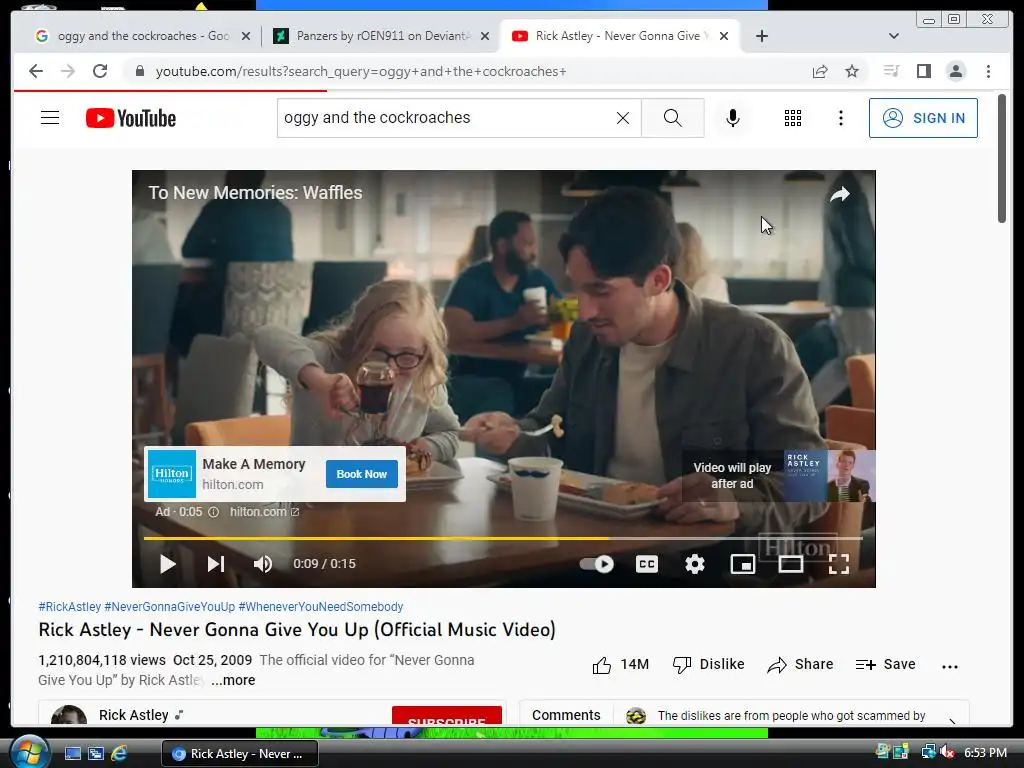
Task: Open the Windows Start orb
Action: 29,752
